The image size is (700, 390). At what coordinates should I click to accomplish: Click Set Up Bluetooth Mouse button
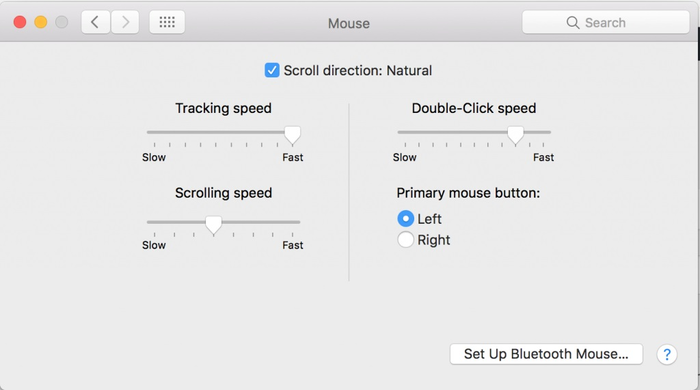[546, 354]
